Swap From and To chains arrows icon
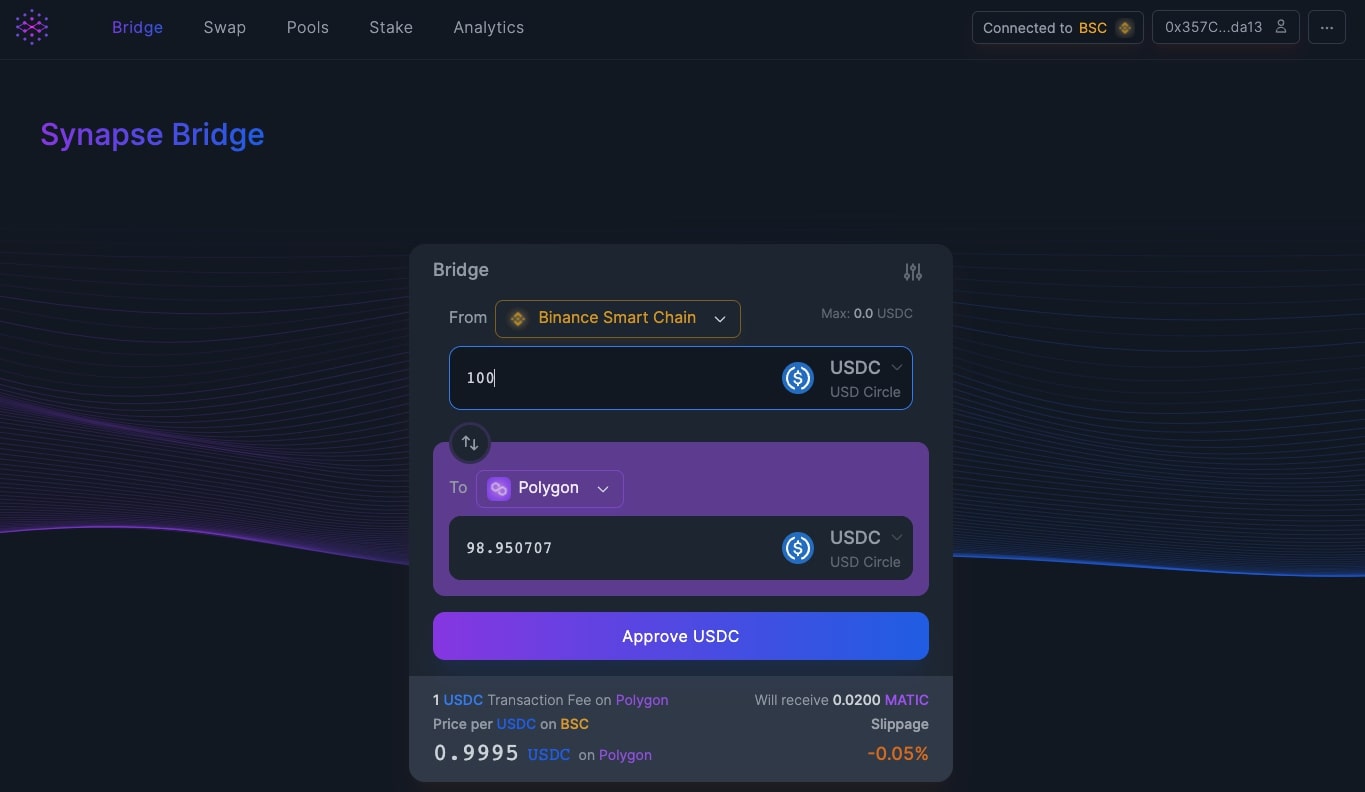Screen dimensions: 1365x792 [x=470, y=443]
